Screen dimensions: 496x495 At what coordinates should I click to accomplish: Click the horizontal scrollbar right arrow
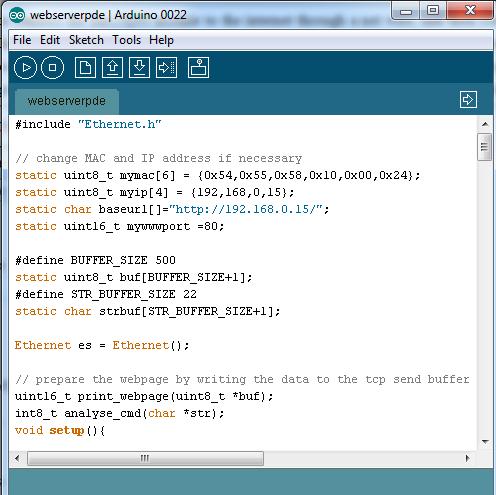pyautogui.click(x=467, y=458)
